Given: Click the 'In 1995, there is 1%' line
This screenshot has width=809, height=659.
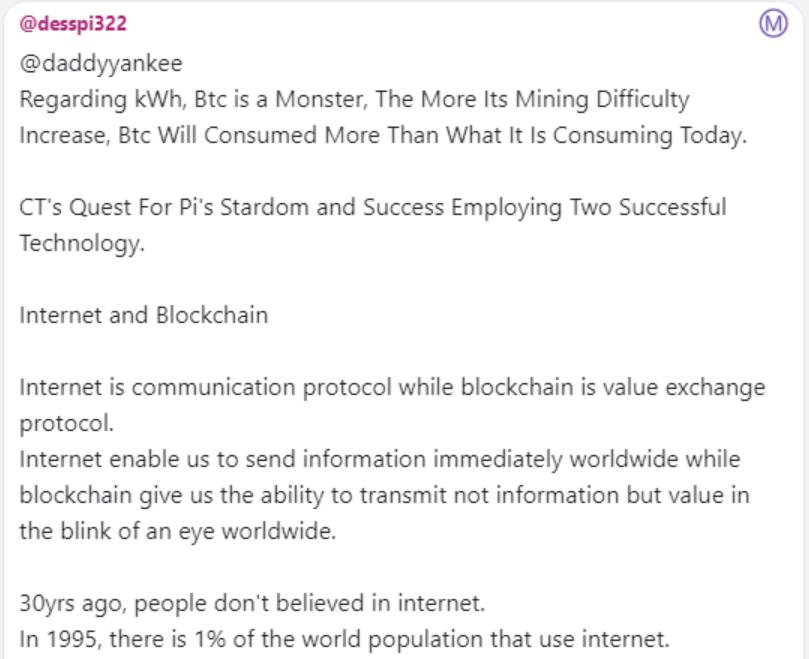Looking at the screenshot, I should (x=345, y=639).
